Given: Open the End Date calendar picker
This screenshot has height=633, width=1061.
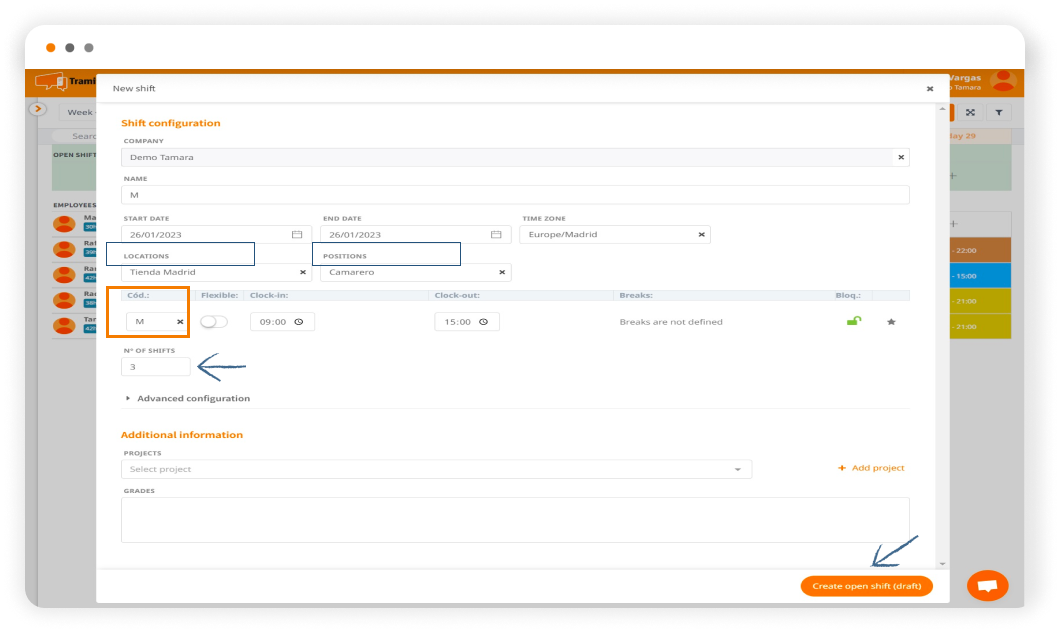Looking at the screenshot, I should click(495, 234).
